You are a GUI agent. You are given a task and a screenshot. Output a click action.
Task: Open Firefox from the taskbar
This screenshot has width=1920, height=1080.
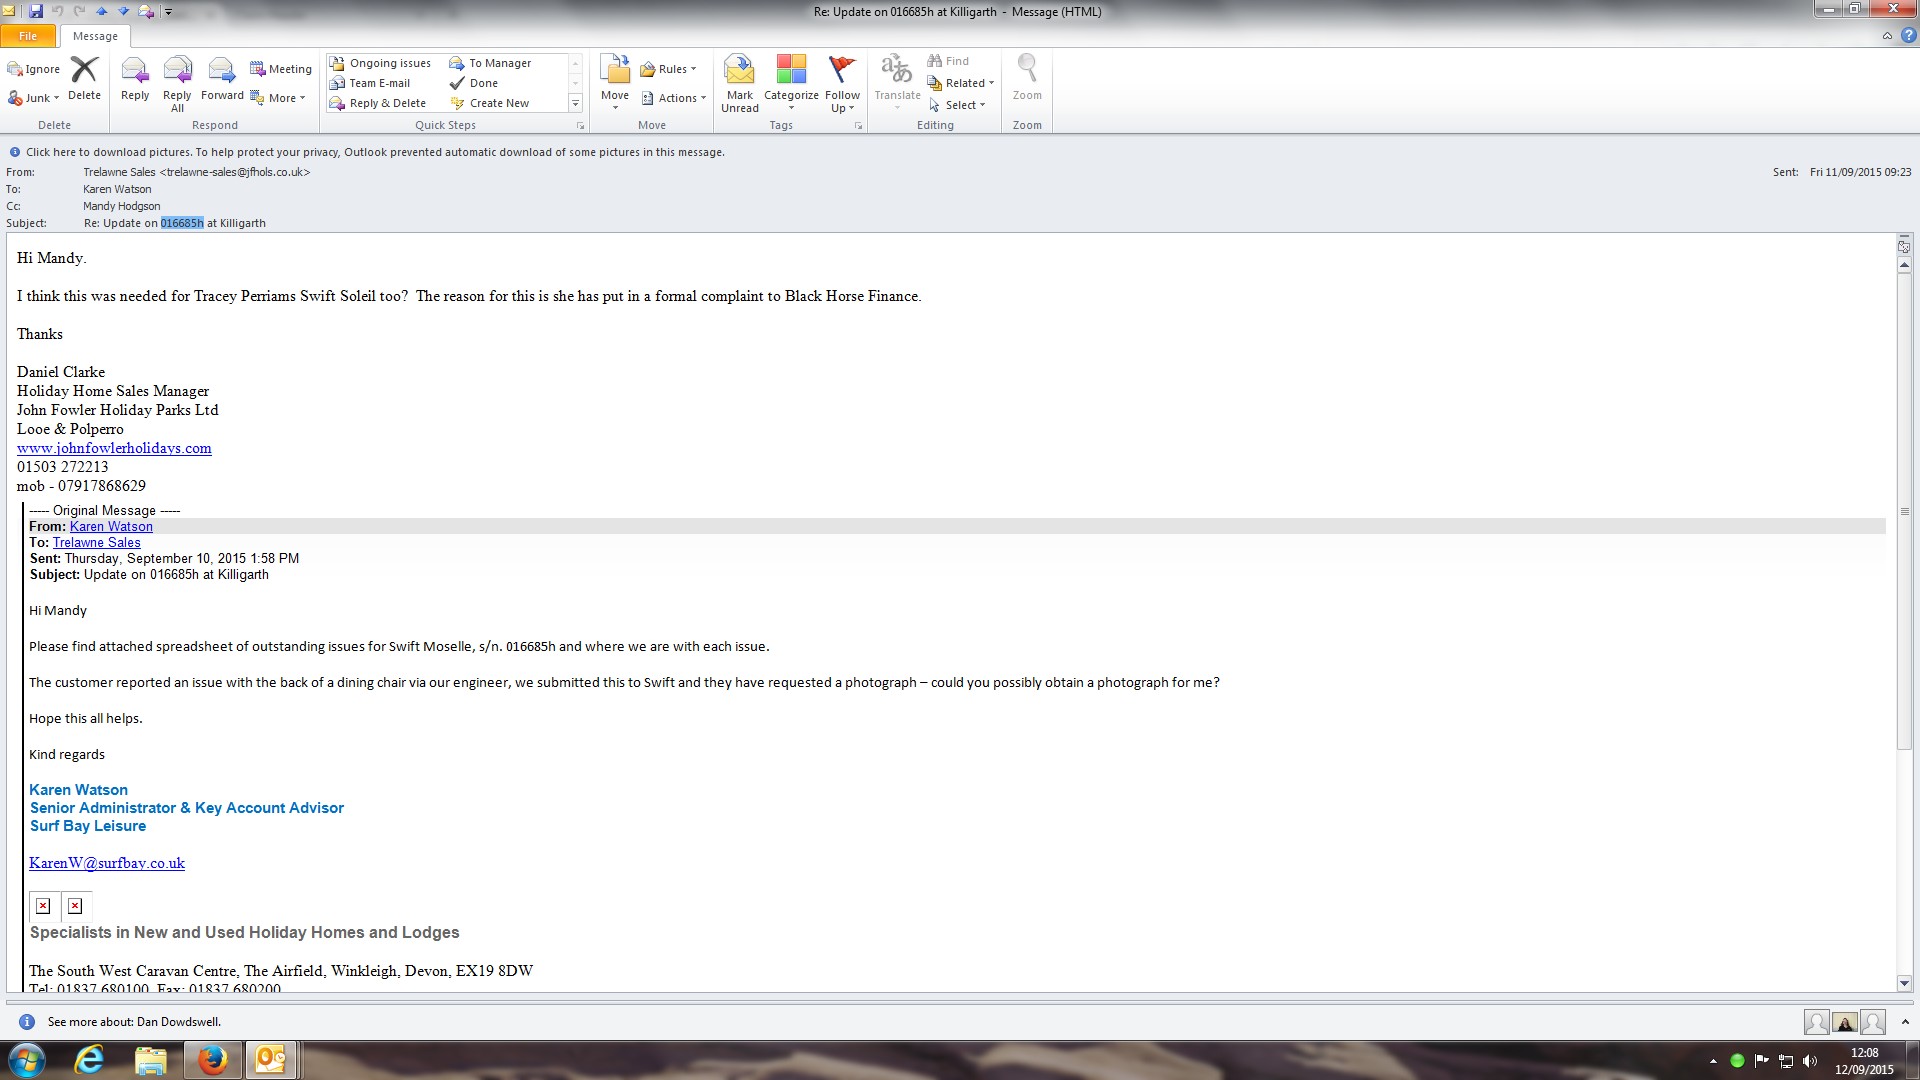coord(212,1059)
